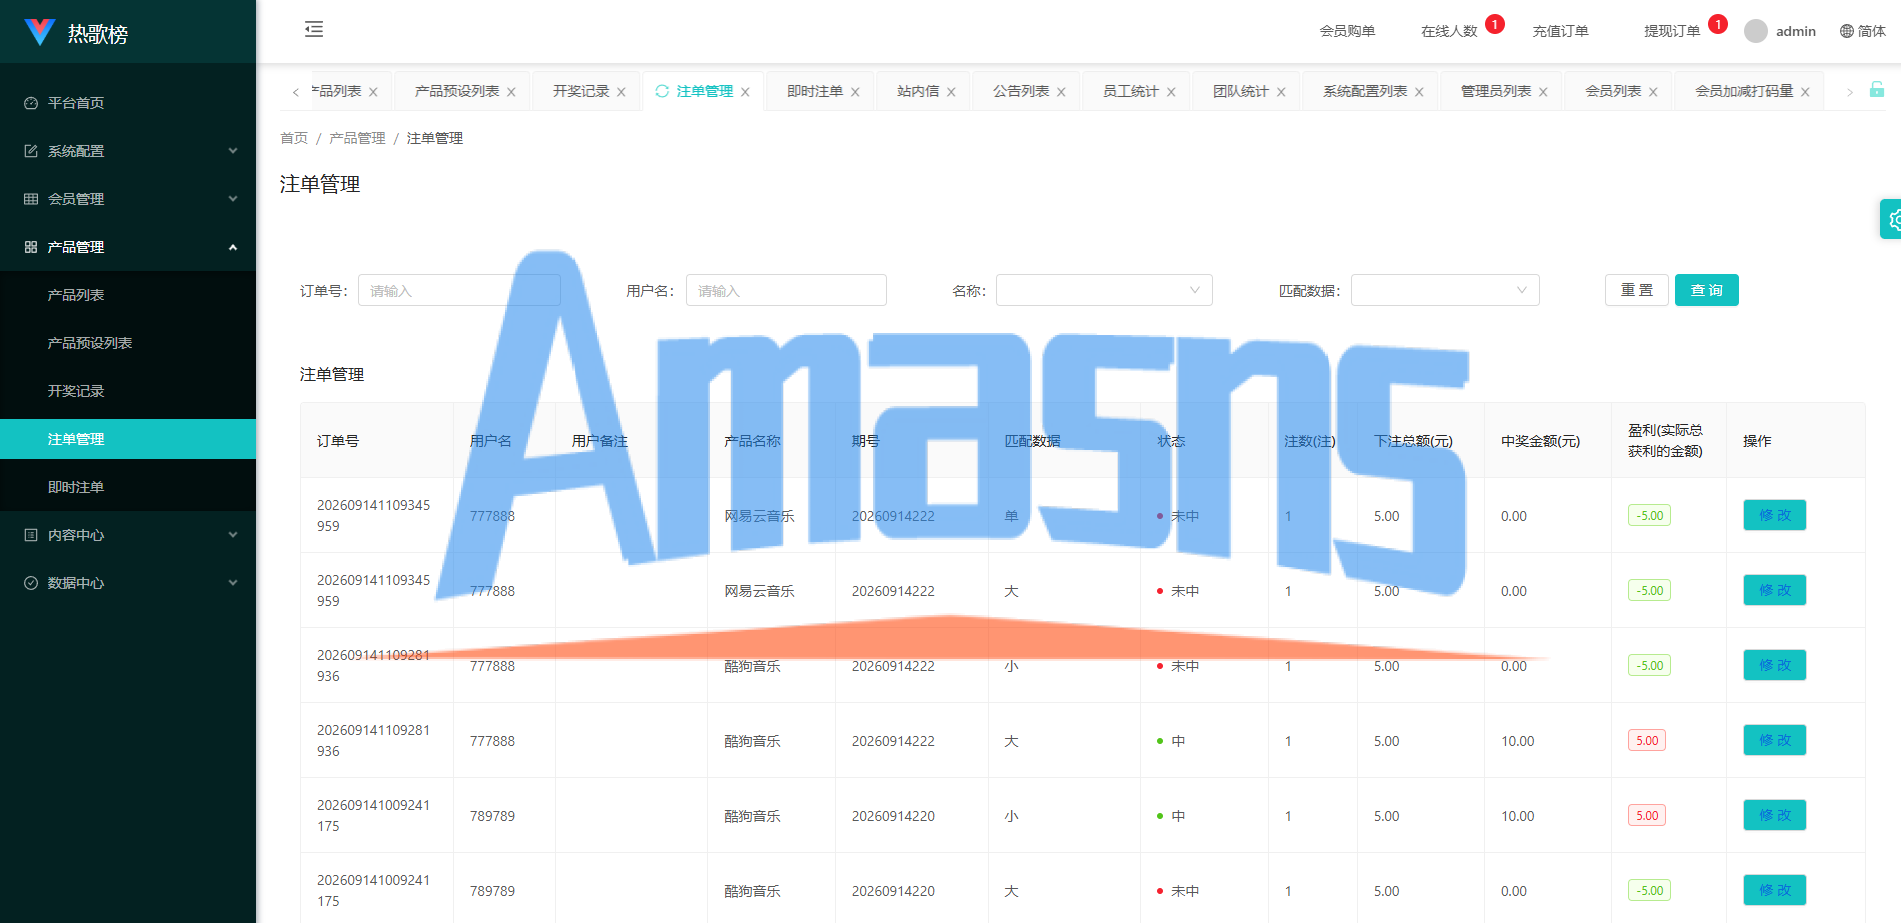The image size is (1901, 923).
Task: Expand the 内容中心 sidebar menu
Action: [128, 535]
